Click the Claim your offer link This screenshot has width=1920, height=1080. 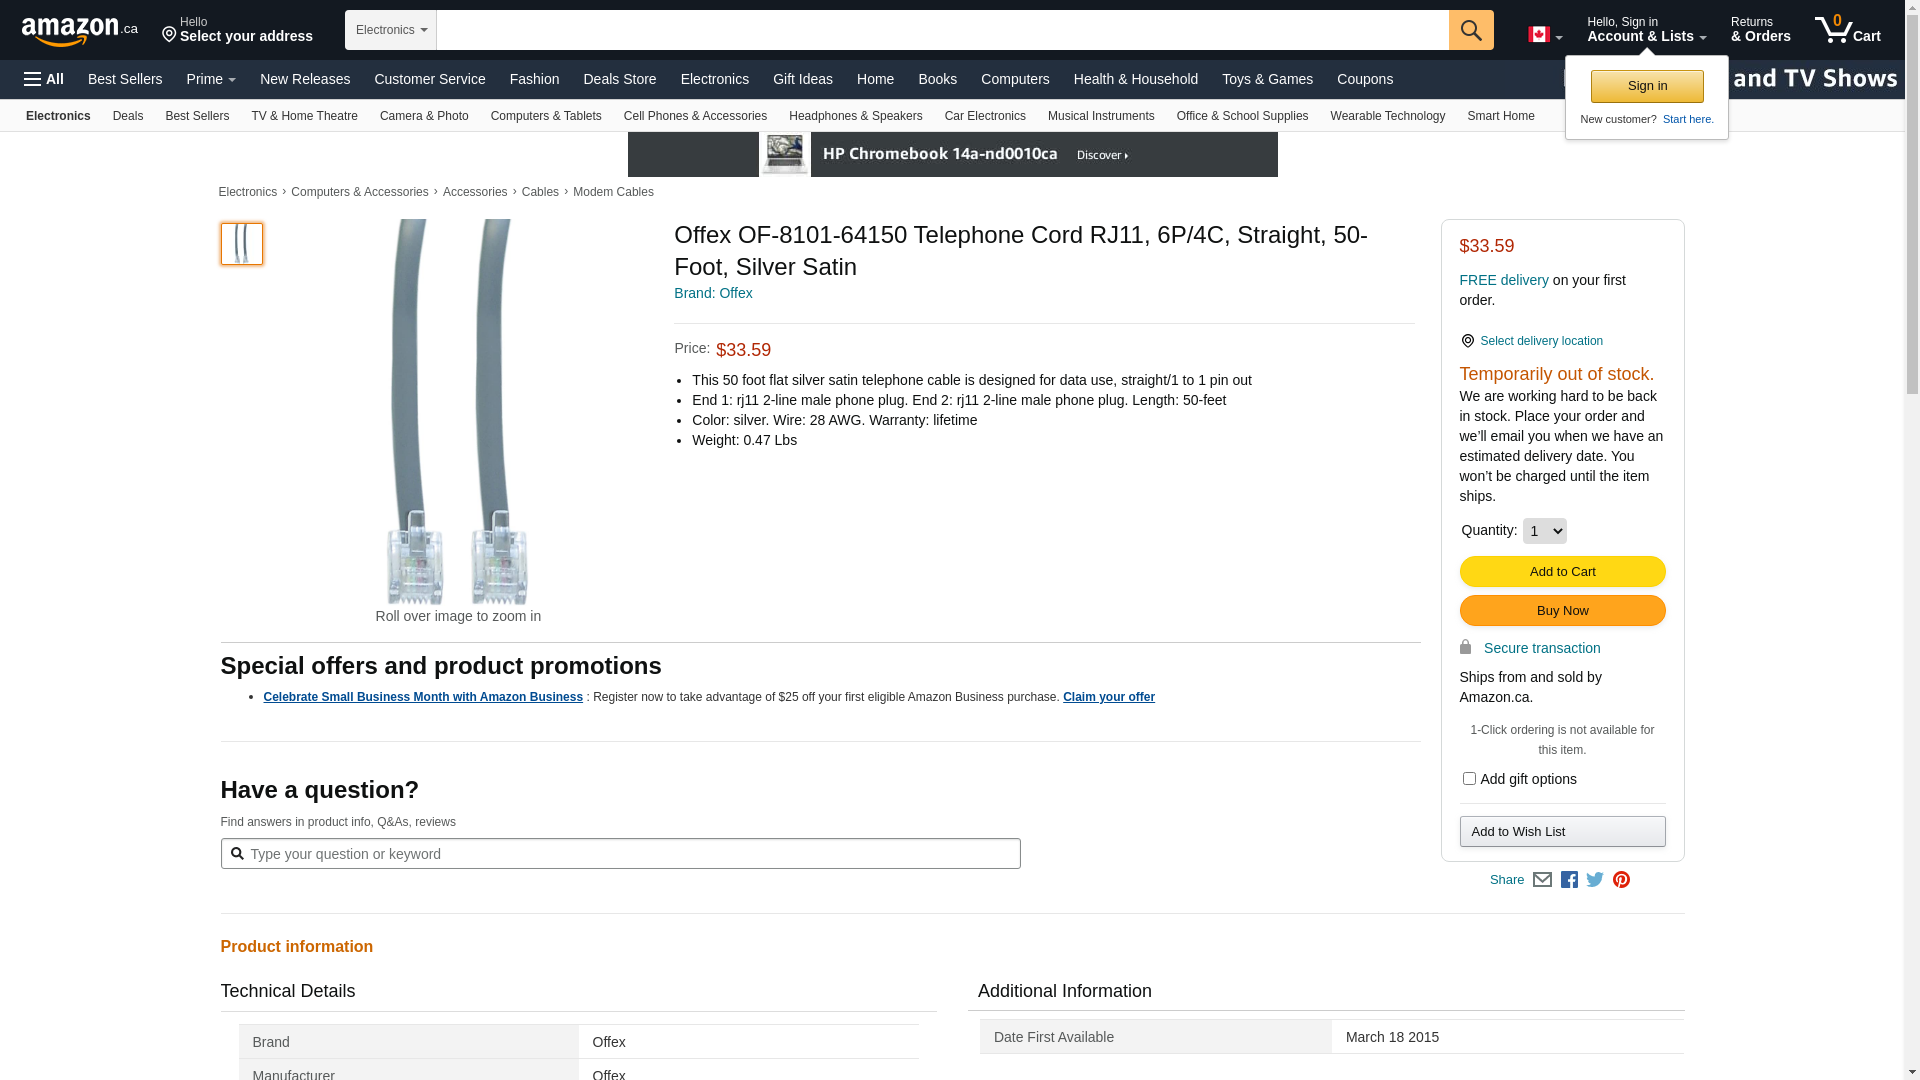[x=1108, y=697]
